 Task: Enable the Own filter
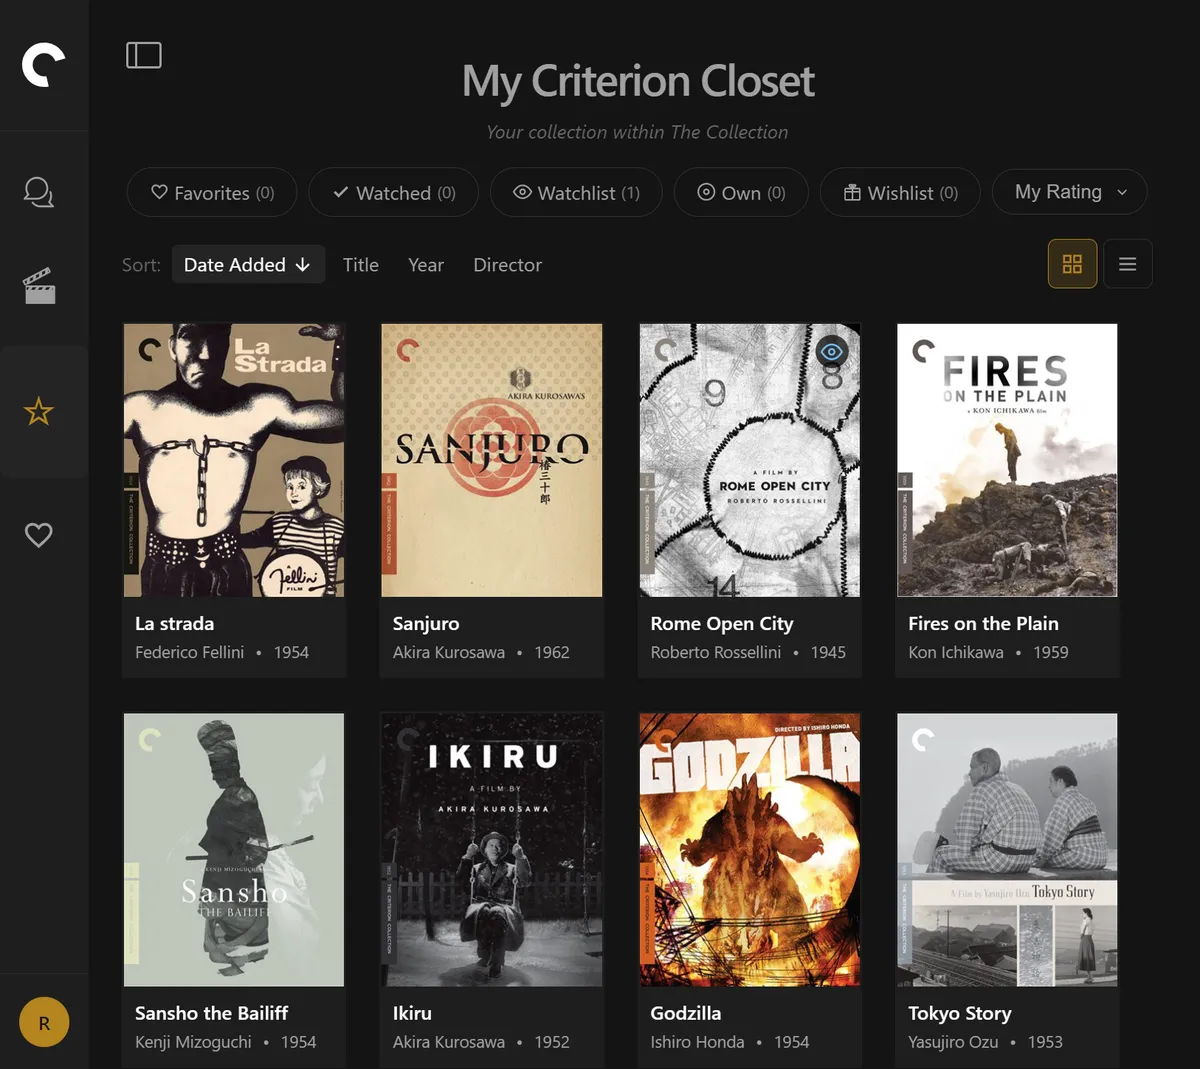click(x=740, y=192)
